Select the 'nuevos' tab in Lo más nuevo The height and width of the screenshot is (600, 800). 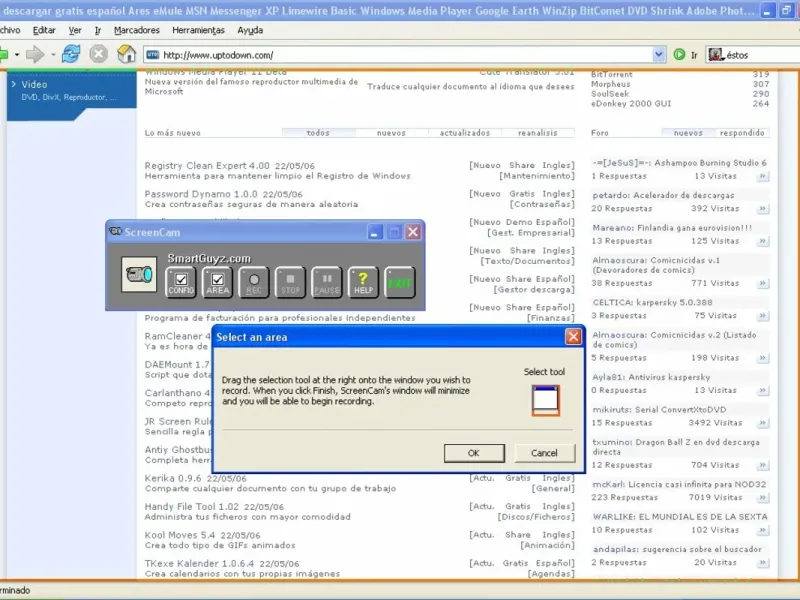391,133
